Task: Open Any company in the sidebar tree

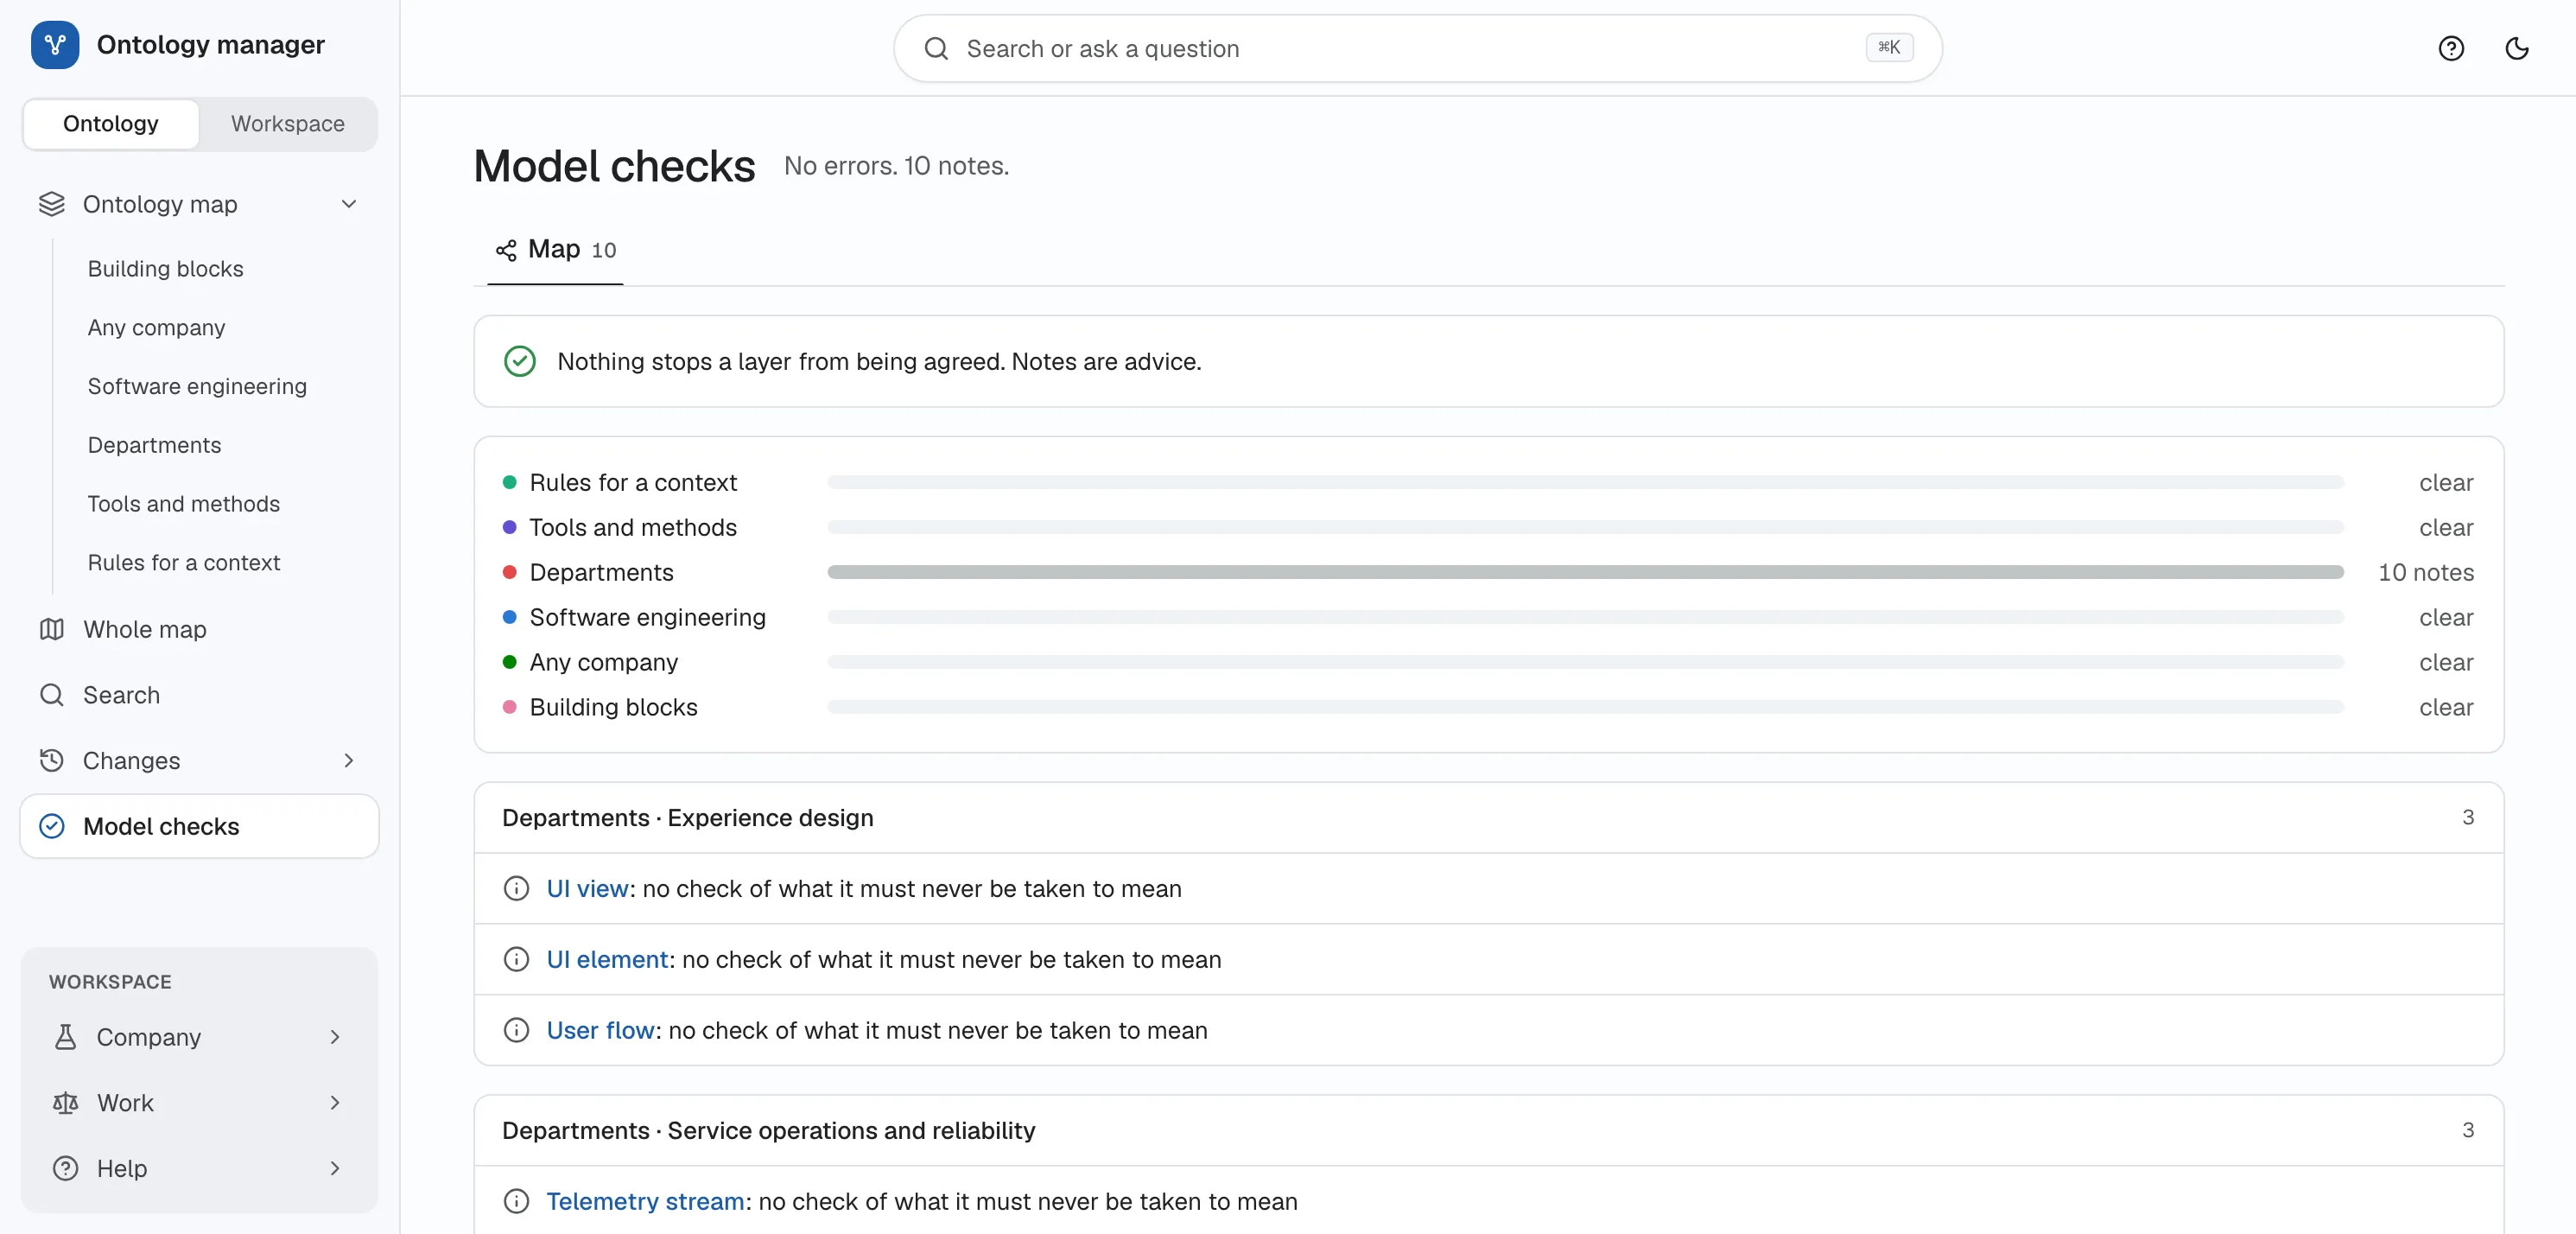Action: point(156,328)
